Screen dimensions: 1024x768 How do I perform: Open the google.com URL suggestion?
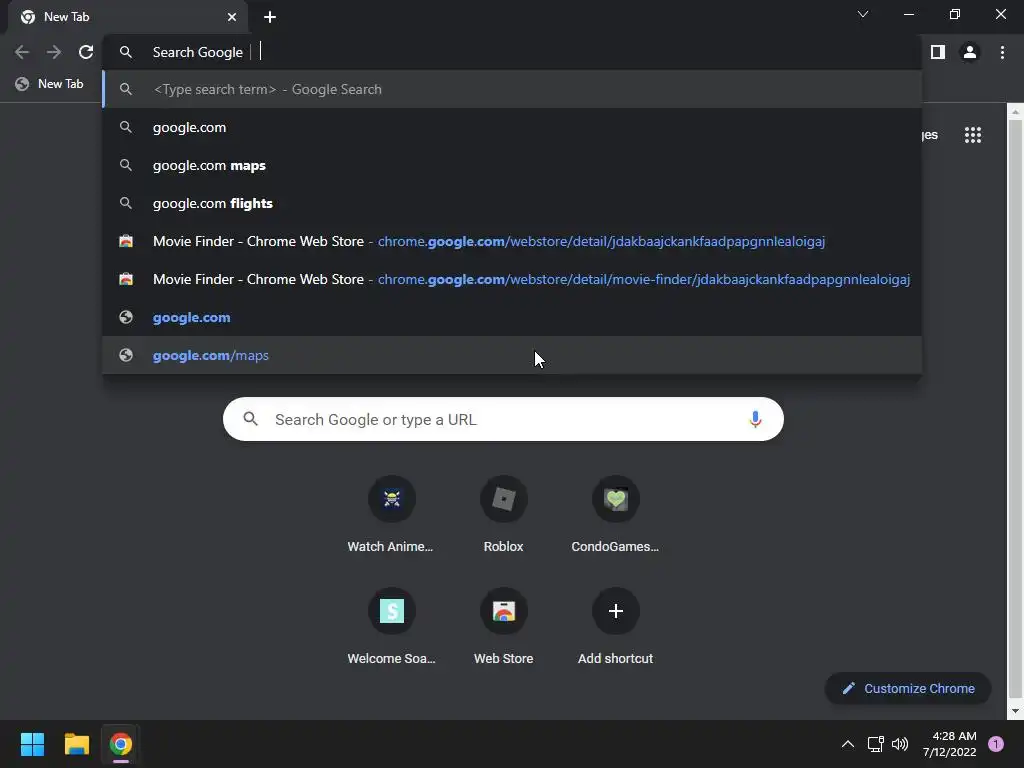512,317
